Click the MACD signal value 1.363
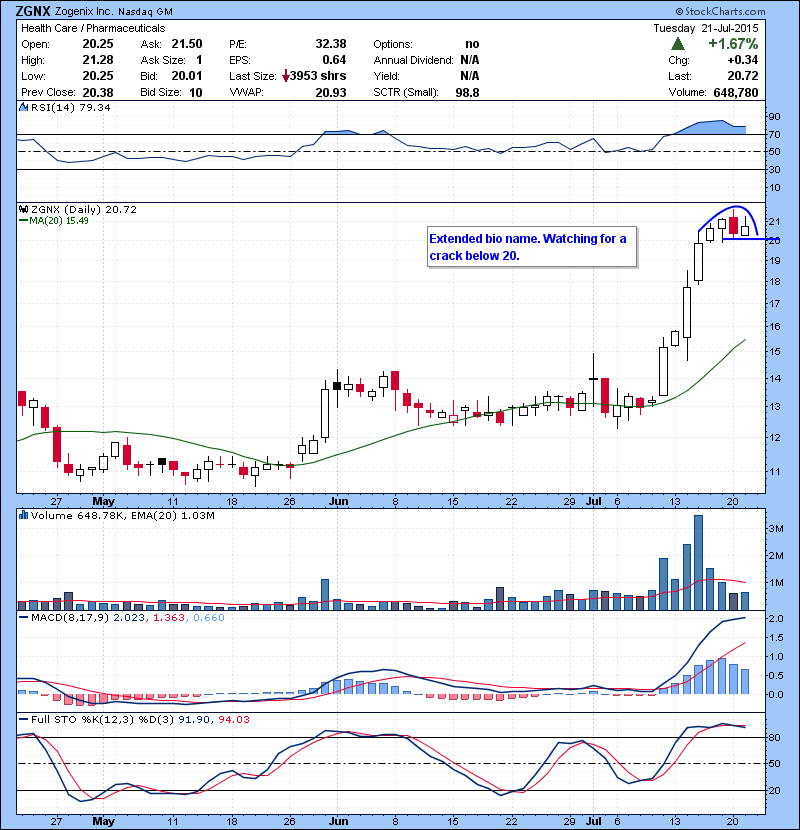This screenshot has height=830, width=800. pyautogui.click(x=169, y=618)
